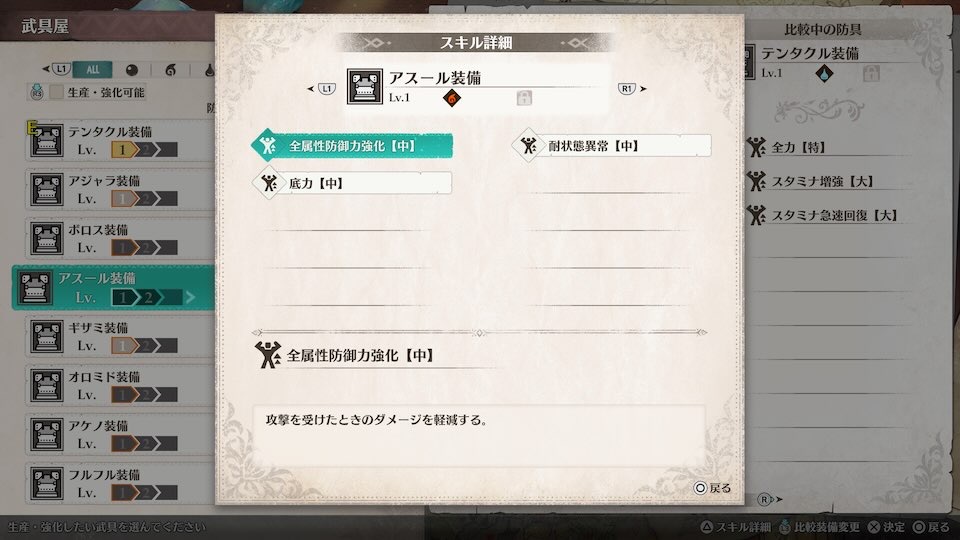Click the fire element diamond icon
Image resolution: width=960 pixels, height=540 pixels.
coord(452,98)
